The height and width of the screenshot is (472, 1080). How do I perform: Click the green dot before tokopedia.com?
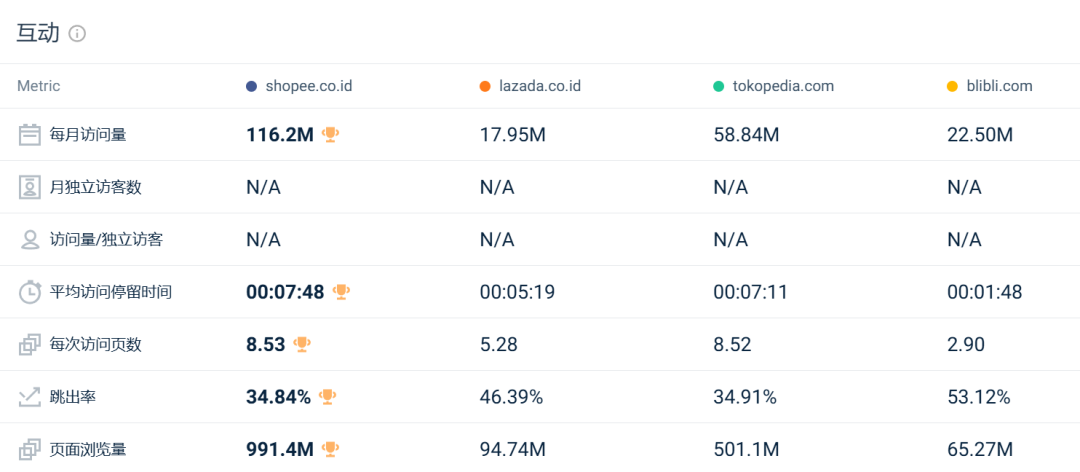718,86
